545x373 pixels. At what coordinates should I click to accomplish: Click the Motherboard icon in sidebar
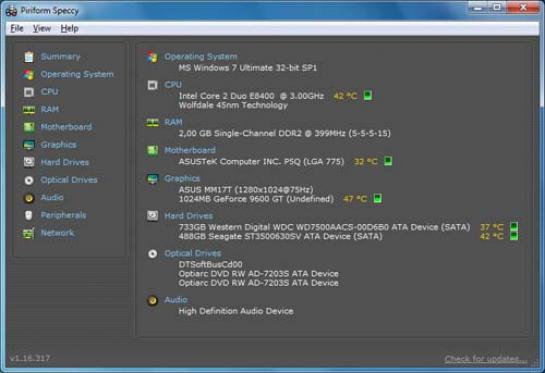[29, 127]
